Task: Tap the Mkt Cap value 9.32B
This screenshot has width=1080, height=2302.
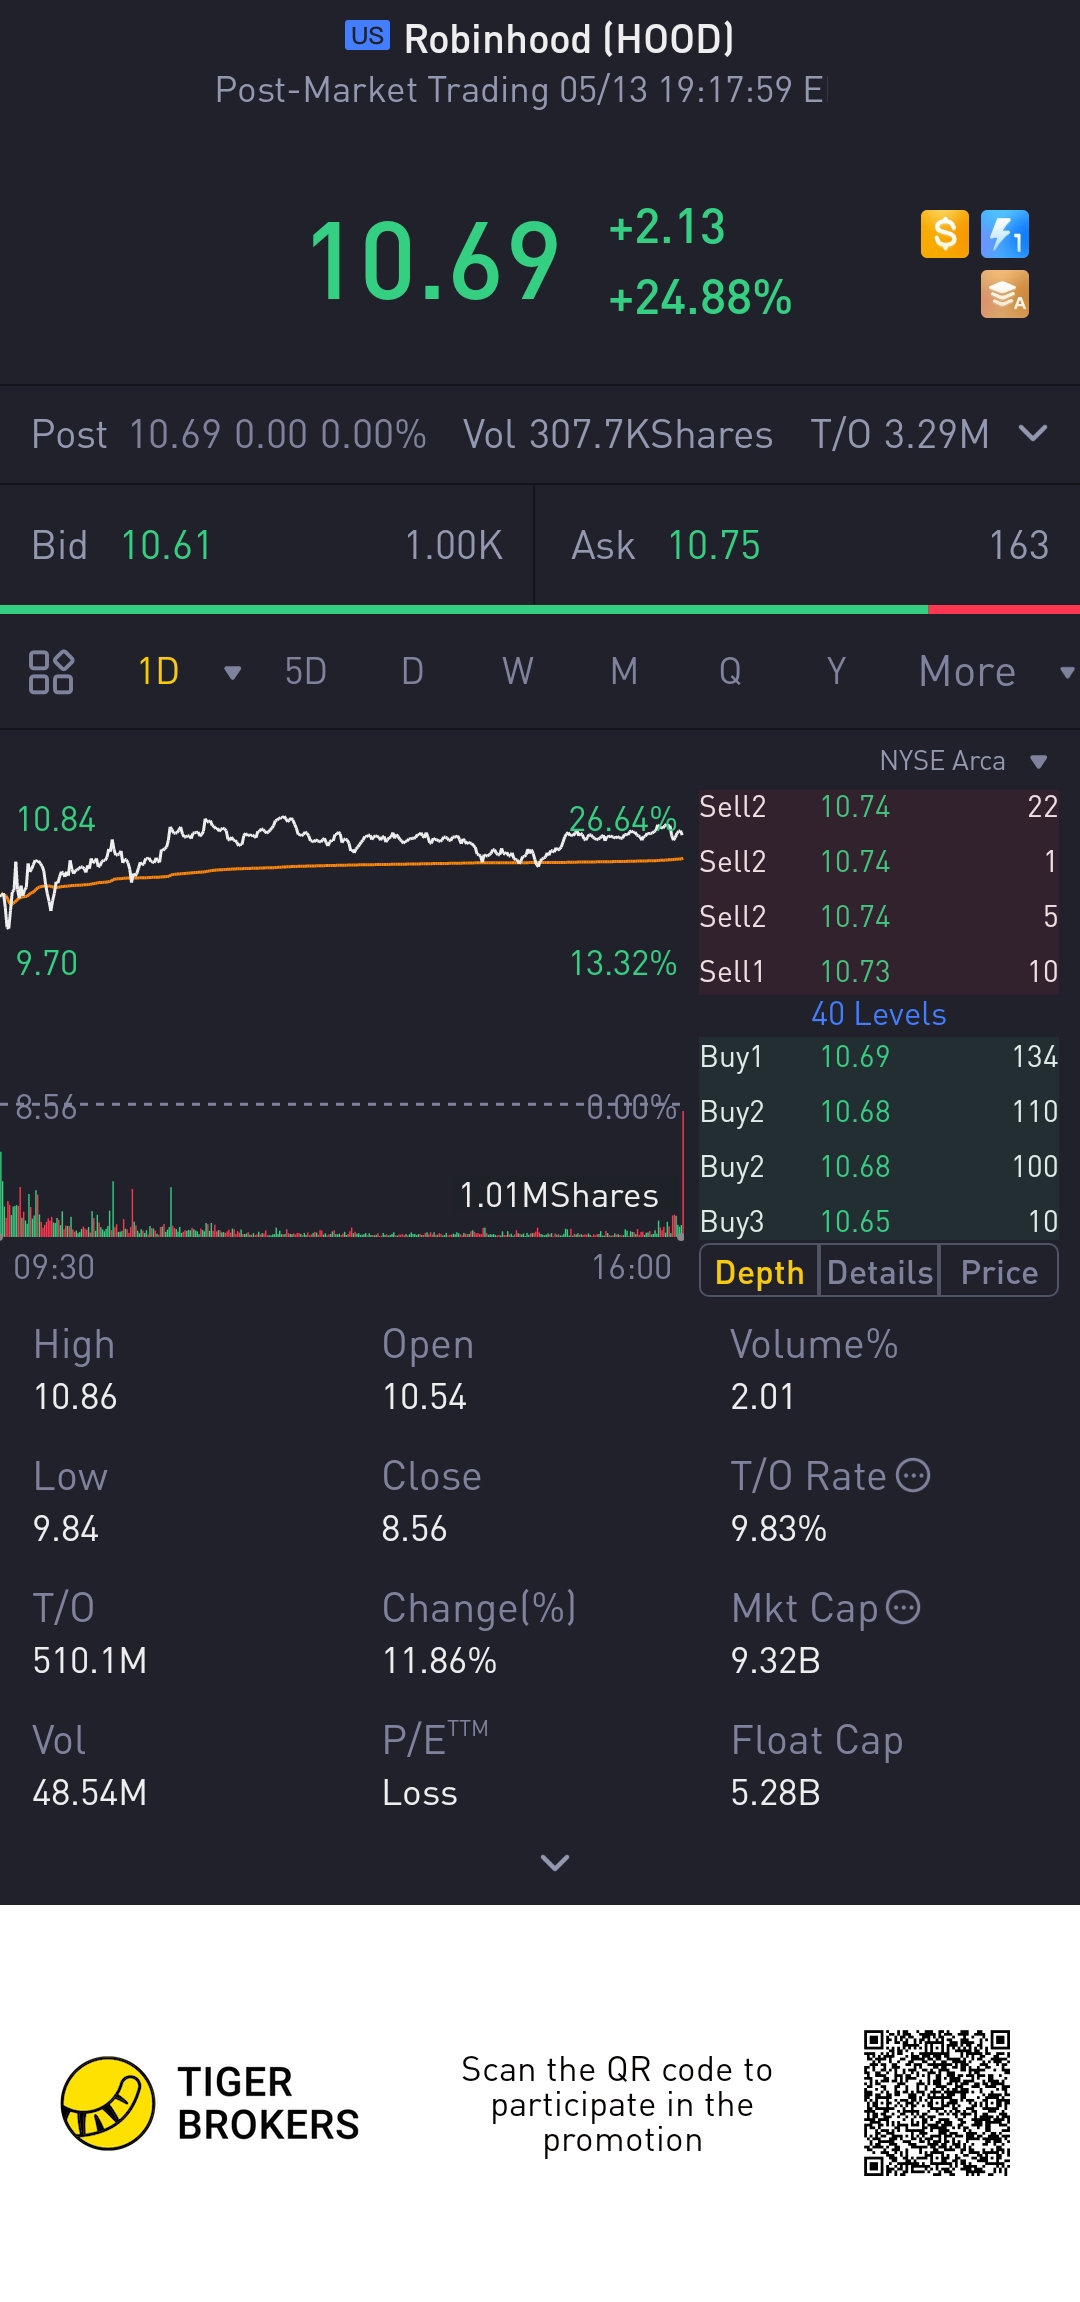Action: 775,1661
